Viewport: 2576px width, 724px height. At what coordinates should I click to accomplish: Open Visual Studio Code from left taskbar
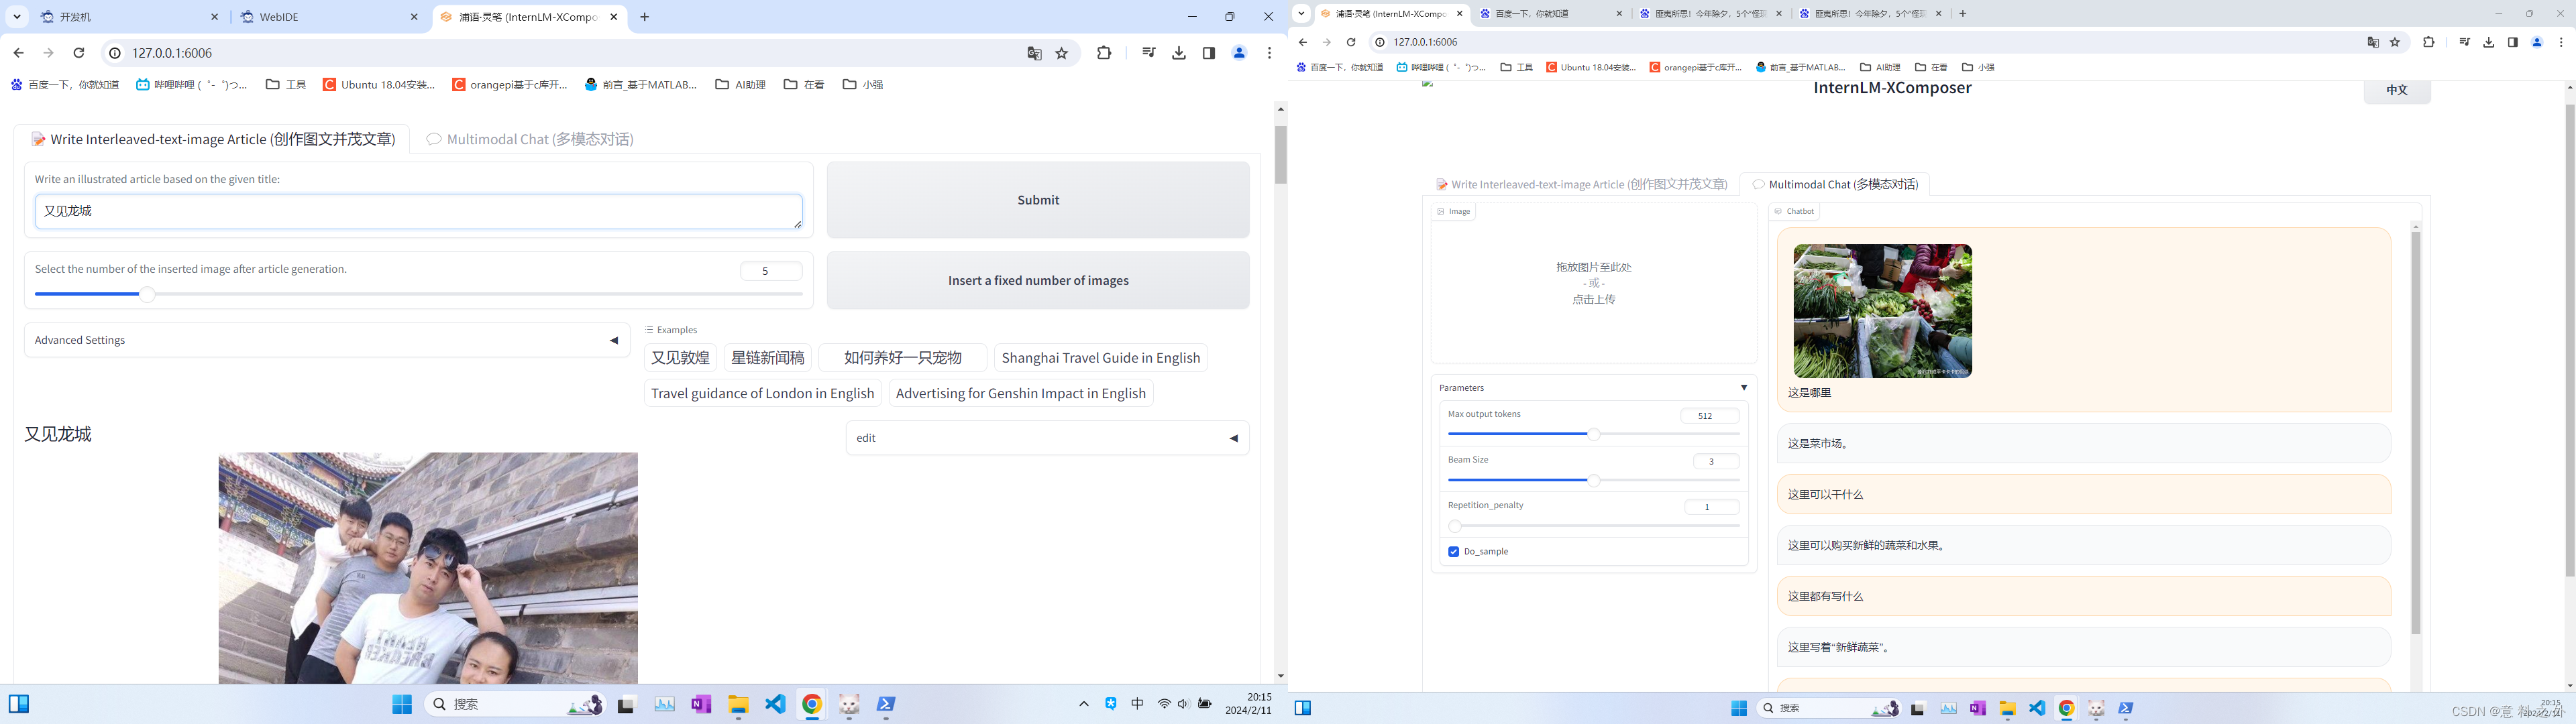coord(775,705)
